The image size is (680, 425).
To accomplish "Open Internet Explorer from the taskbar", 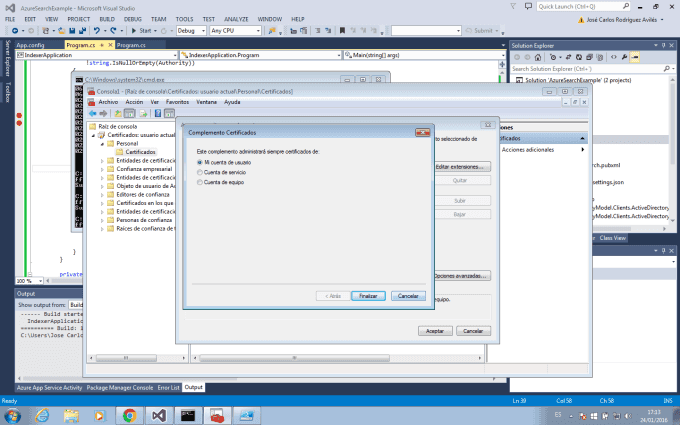I will tap(42, 416).
